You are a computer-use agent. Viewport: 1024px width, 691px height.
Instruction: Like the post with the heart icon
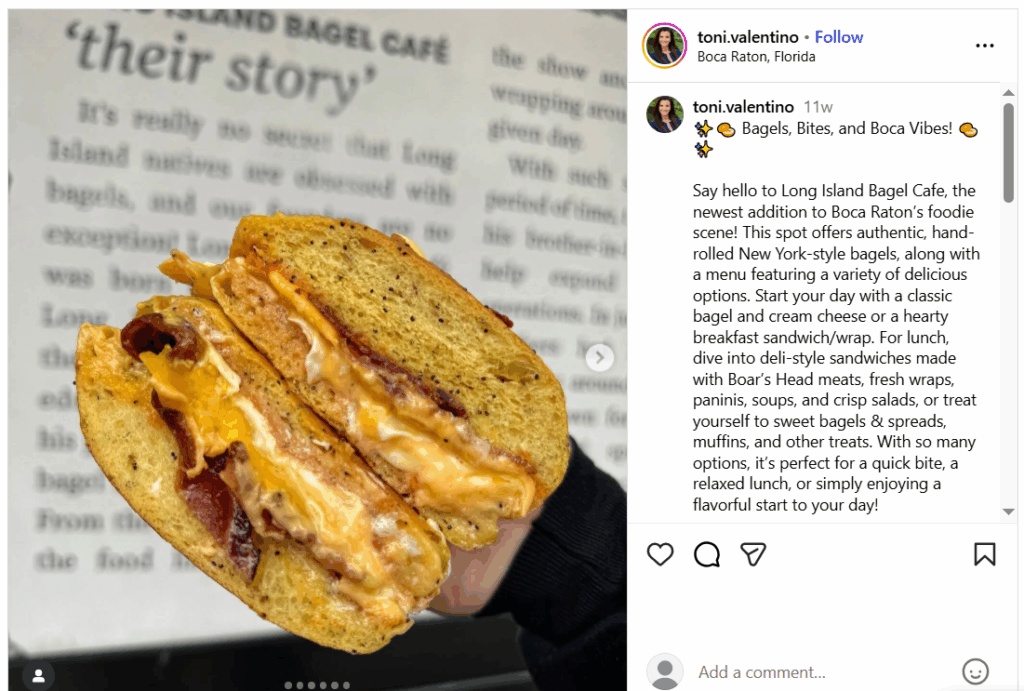point(660,554)
